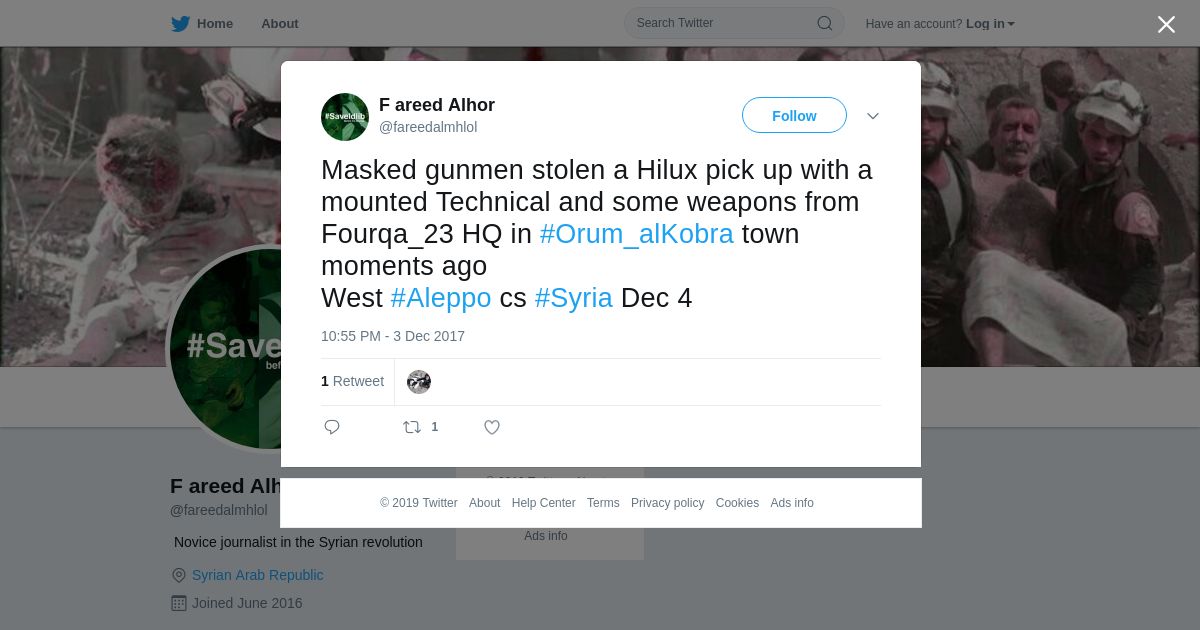This screenshot has width=1200, height=630.
Task: Close the tweet overlay with X
Action: click(1166, 25)
